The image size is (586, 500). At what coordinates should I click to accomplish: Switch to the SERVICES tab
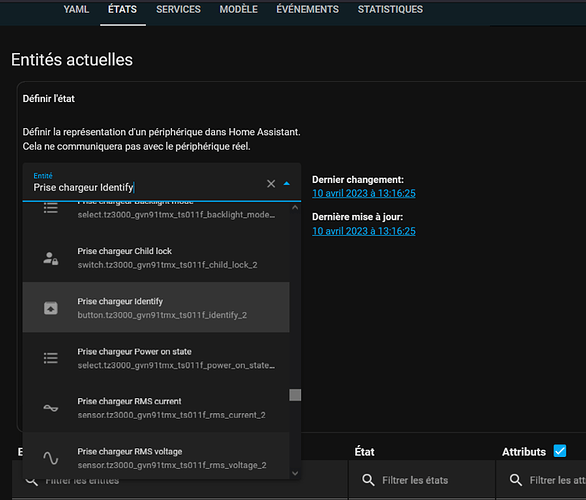tap(178, 9)
